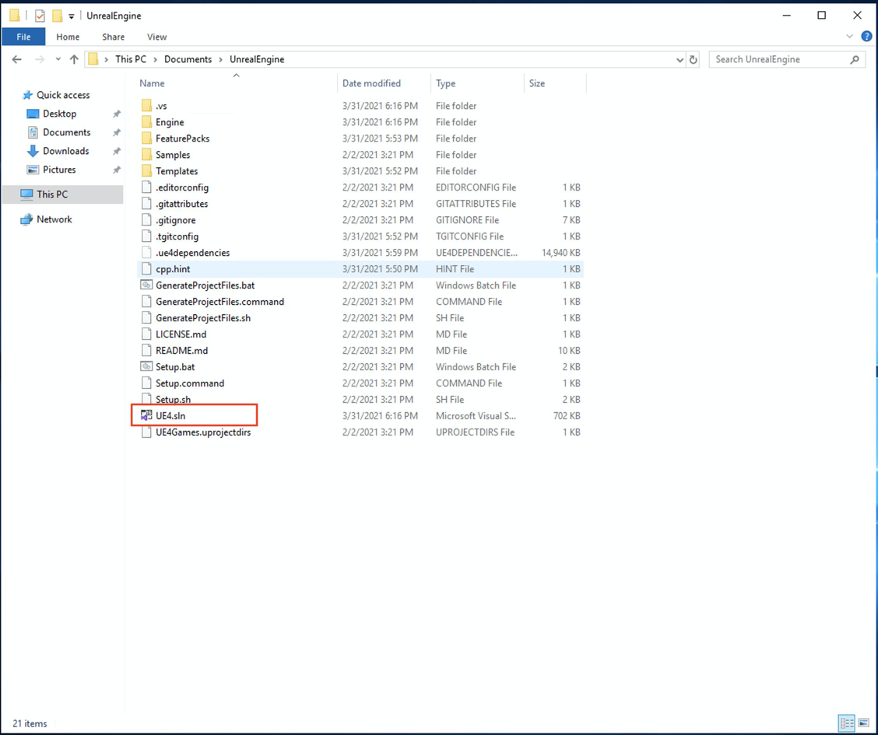Open the Engine folder

(174, 121)
